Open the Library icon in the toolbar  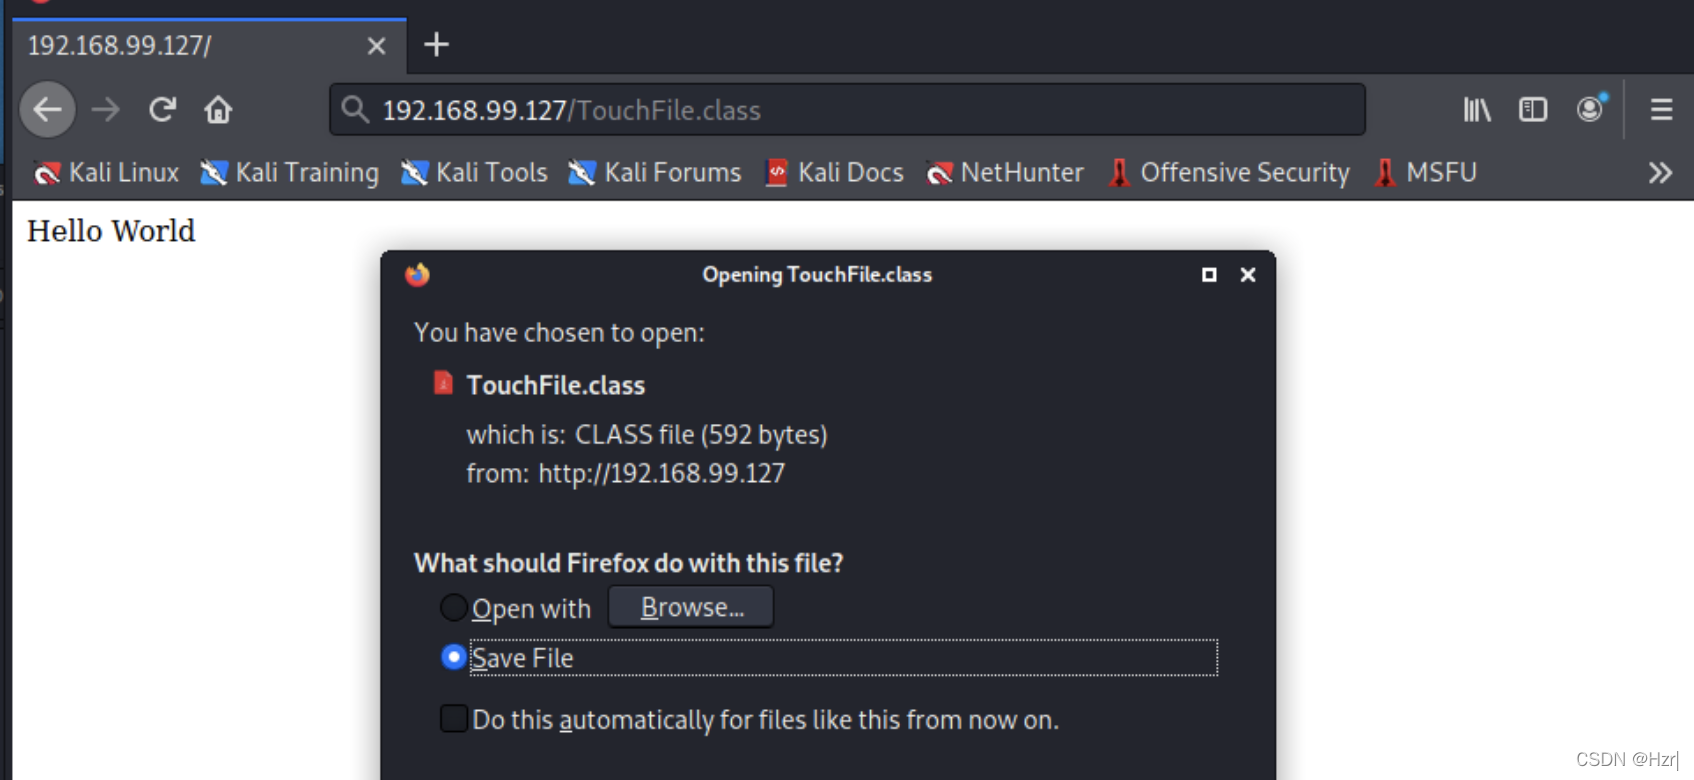[x=1477, y=109]
